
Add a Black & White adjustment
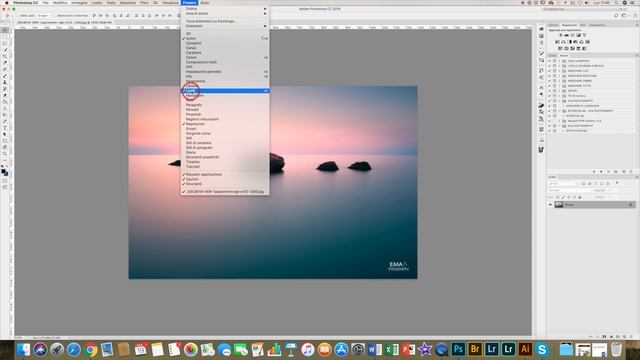tap(569, 42)
